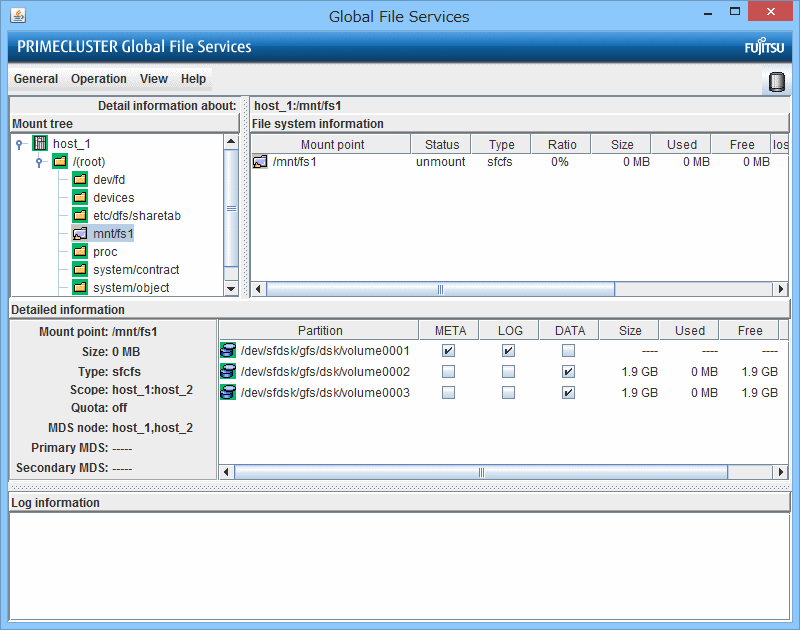Screen dimensions: 800x630
Task: Toggle DATA checkbox for volume0001
Action: point(568,350)
